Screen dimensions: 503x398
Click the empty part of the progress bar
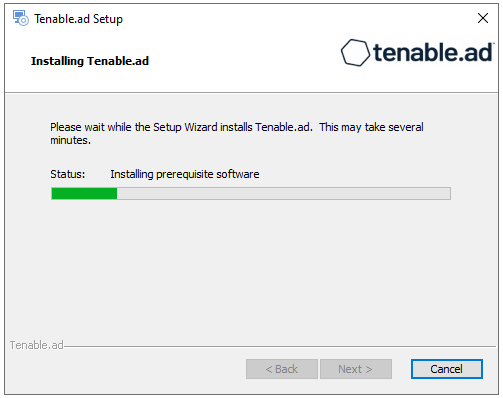click(x=284, y=194)
